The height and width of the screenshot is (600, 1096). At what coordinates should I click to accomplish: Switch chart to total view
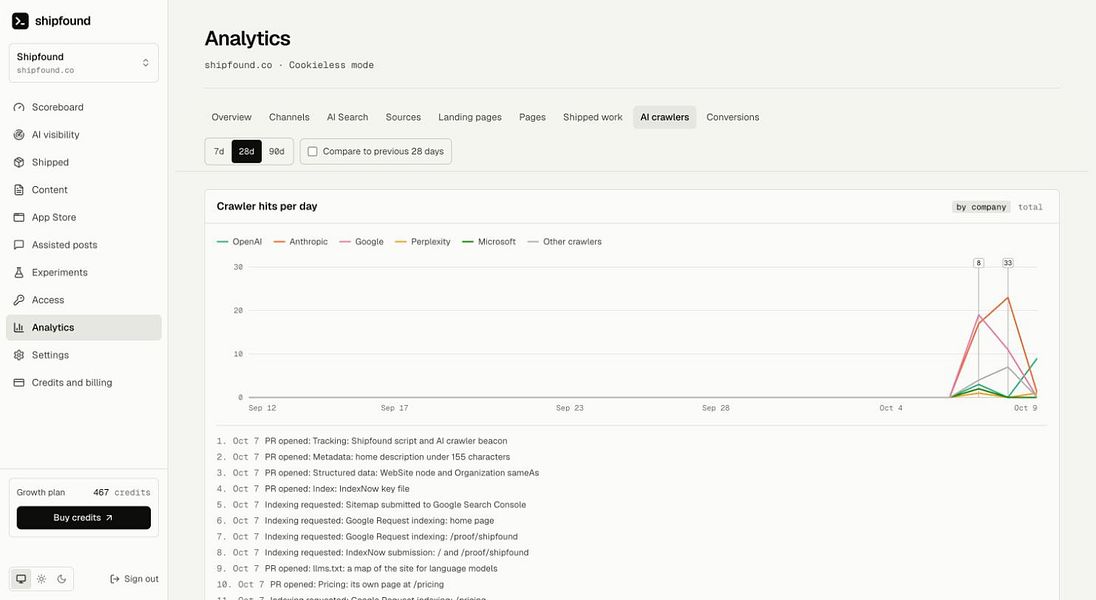[1030, 207]
